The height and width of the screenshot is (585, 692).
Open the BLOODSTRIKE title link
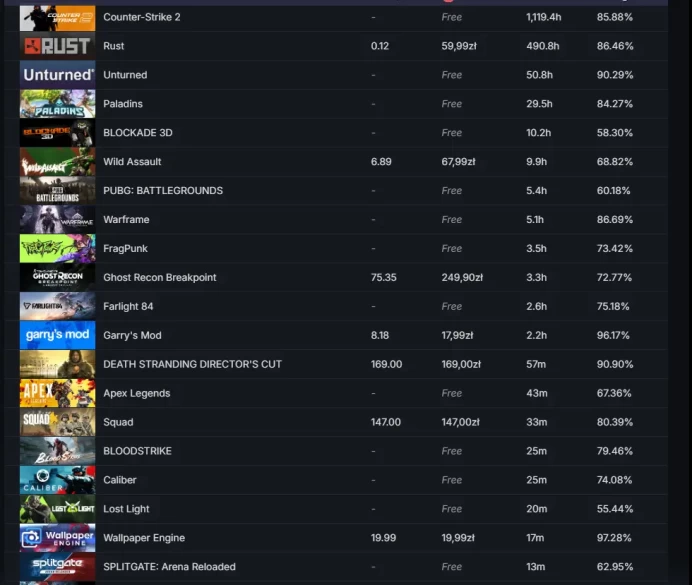137,451
